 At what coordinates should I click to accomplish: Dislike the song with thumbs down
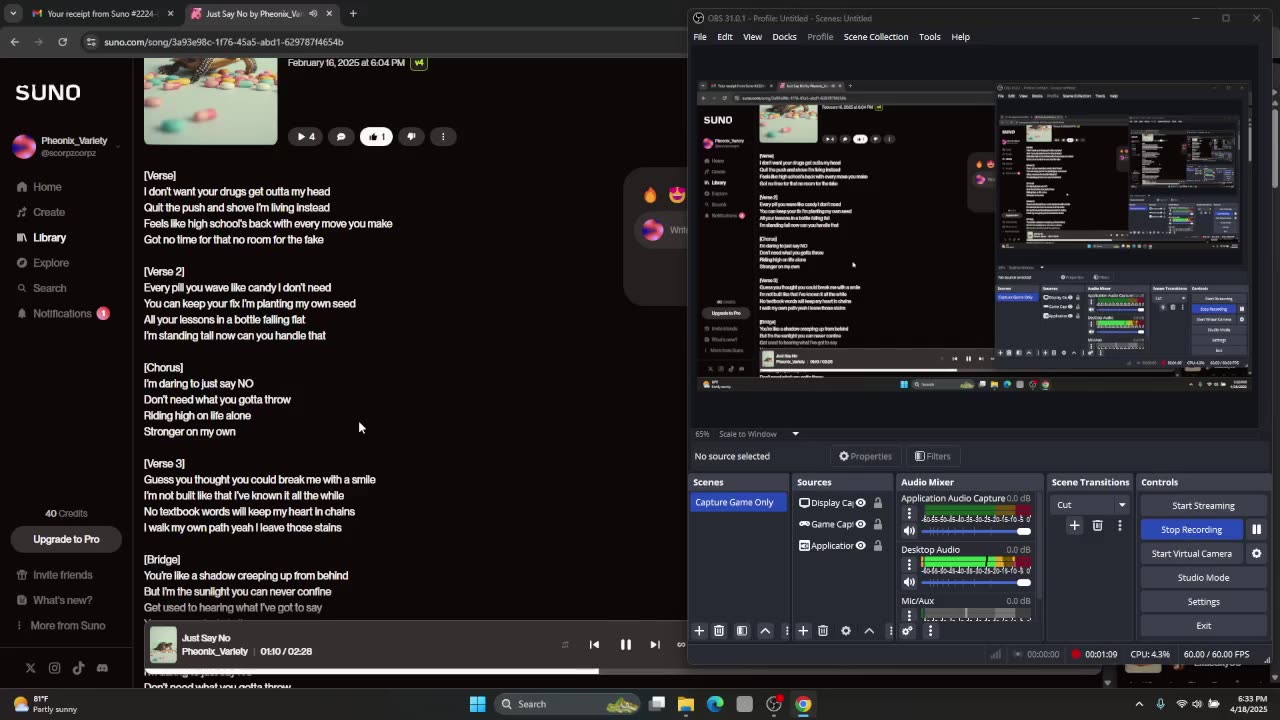(411, 137)
